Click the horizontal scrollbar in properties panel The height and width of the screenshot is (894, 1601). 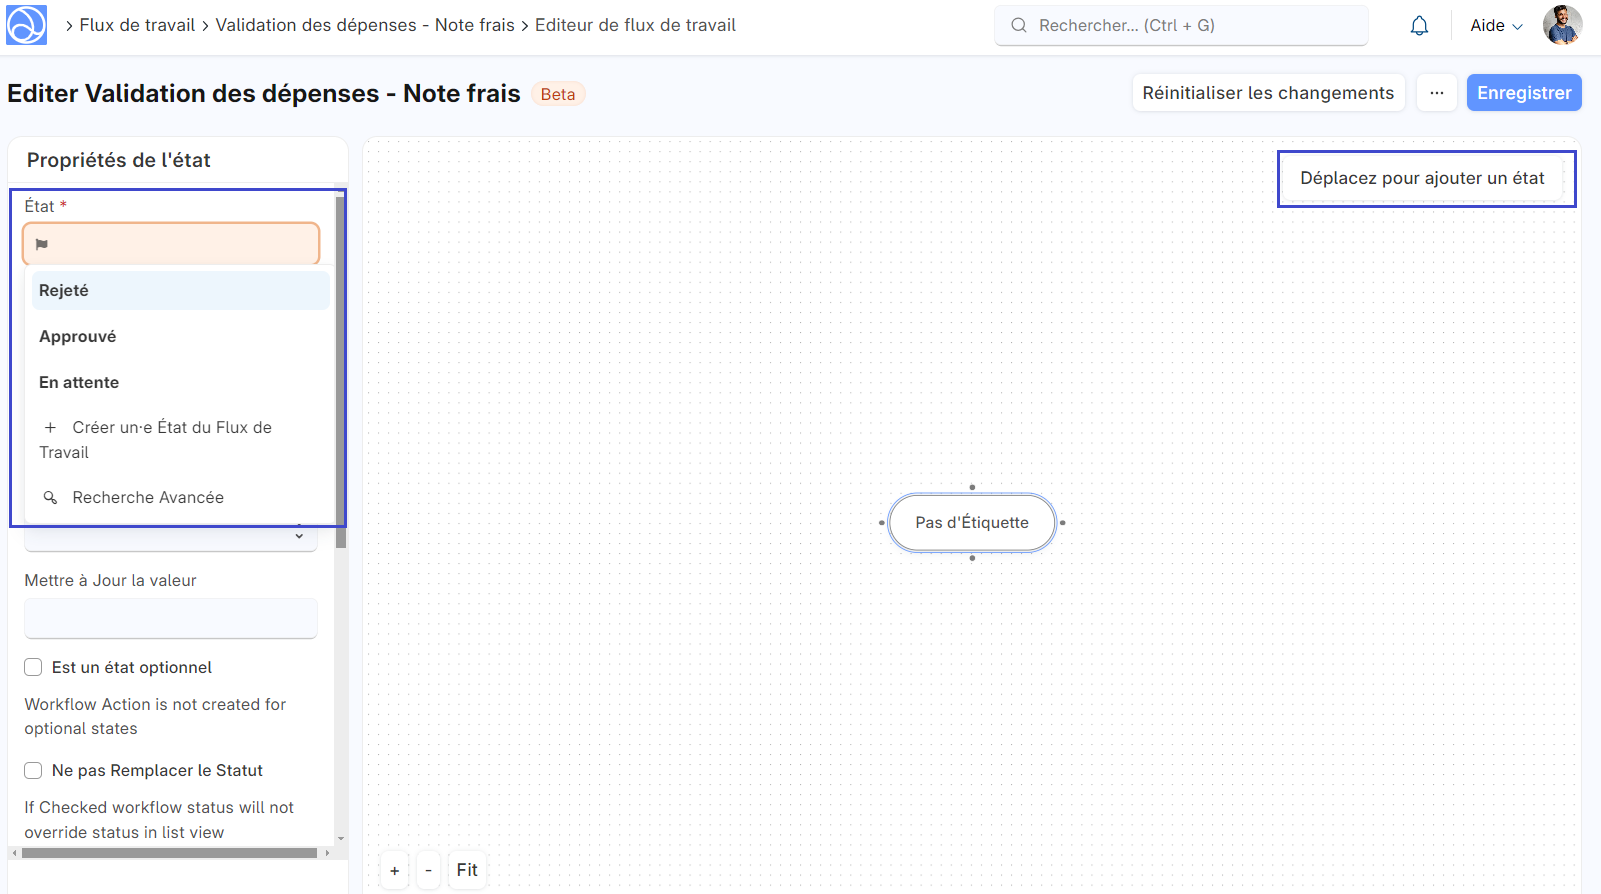170,853
